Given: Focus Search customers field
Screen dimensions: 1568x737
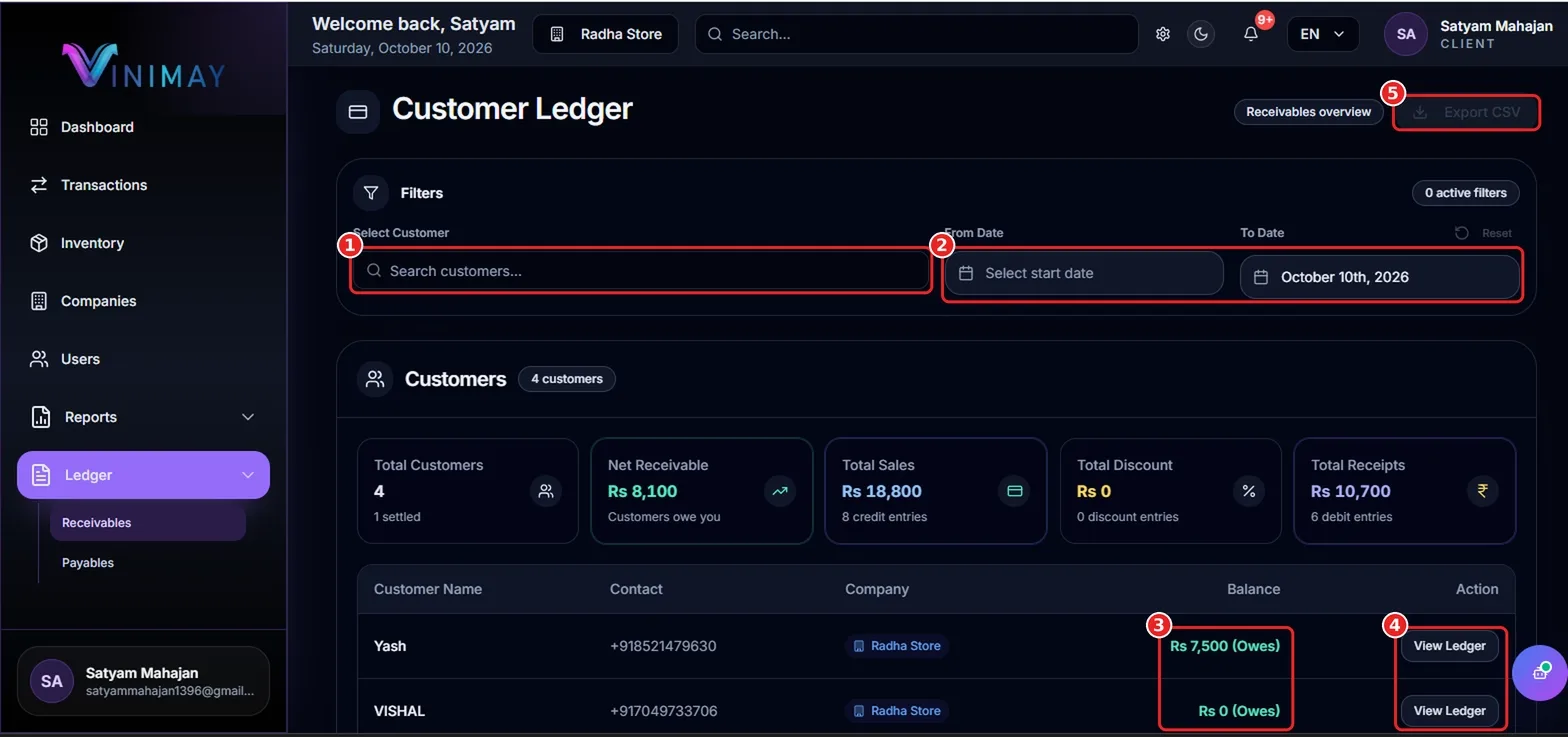Looking at the screenshot, I should pyautogui.click(x=640, y=271).
